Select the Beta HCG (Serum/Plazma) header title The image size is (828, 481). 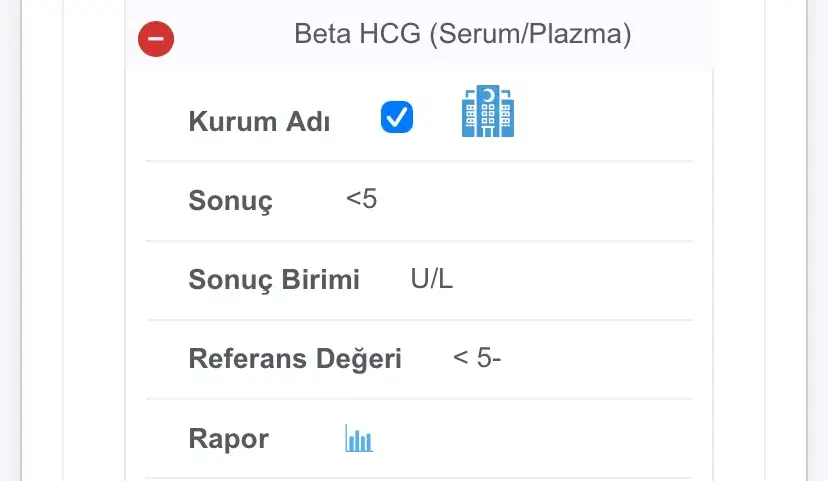463,34
